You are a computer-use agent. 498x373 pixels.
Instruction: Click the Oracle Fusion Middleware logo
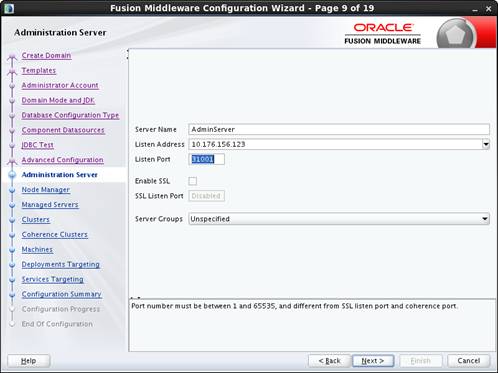pos(383,34)
